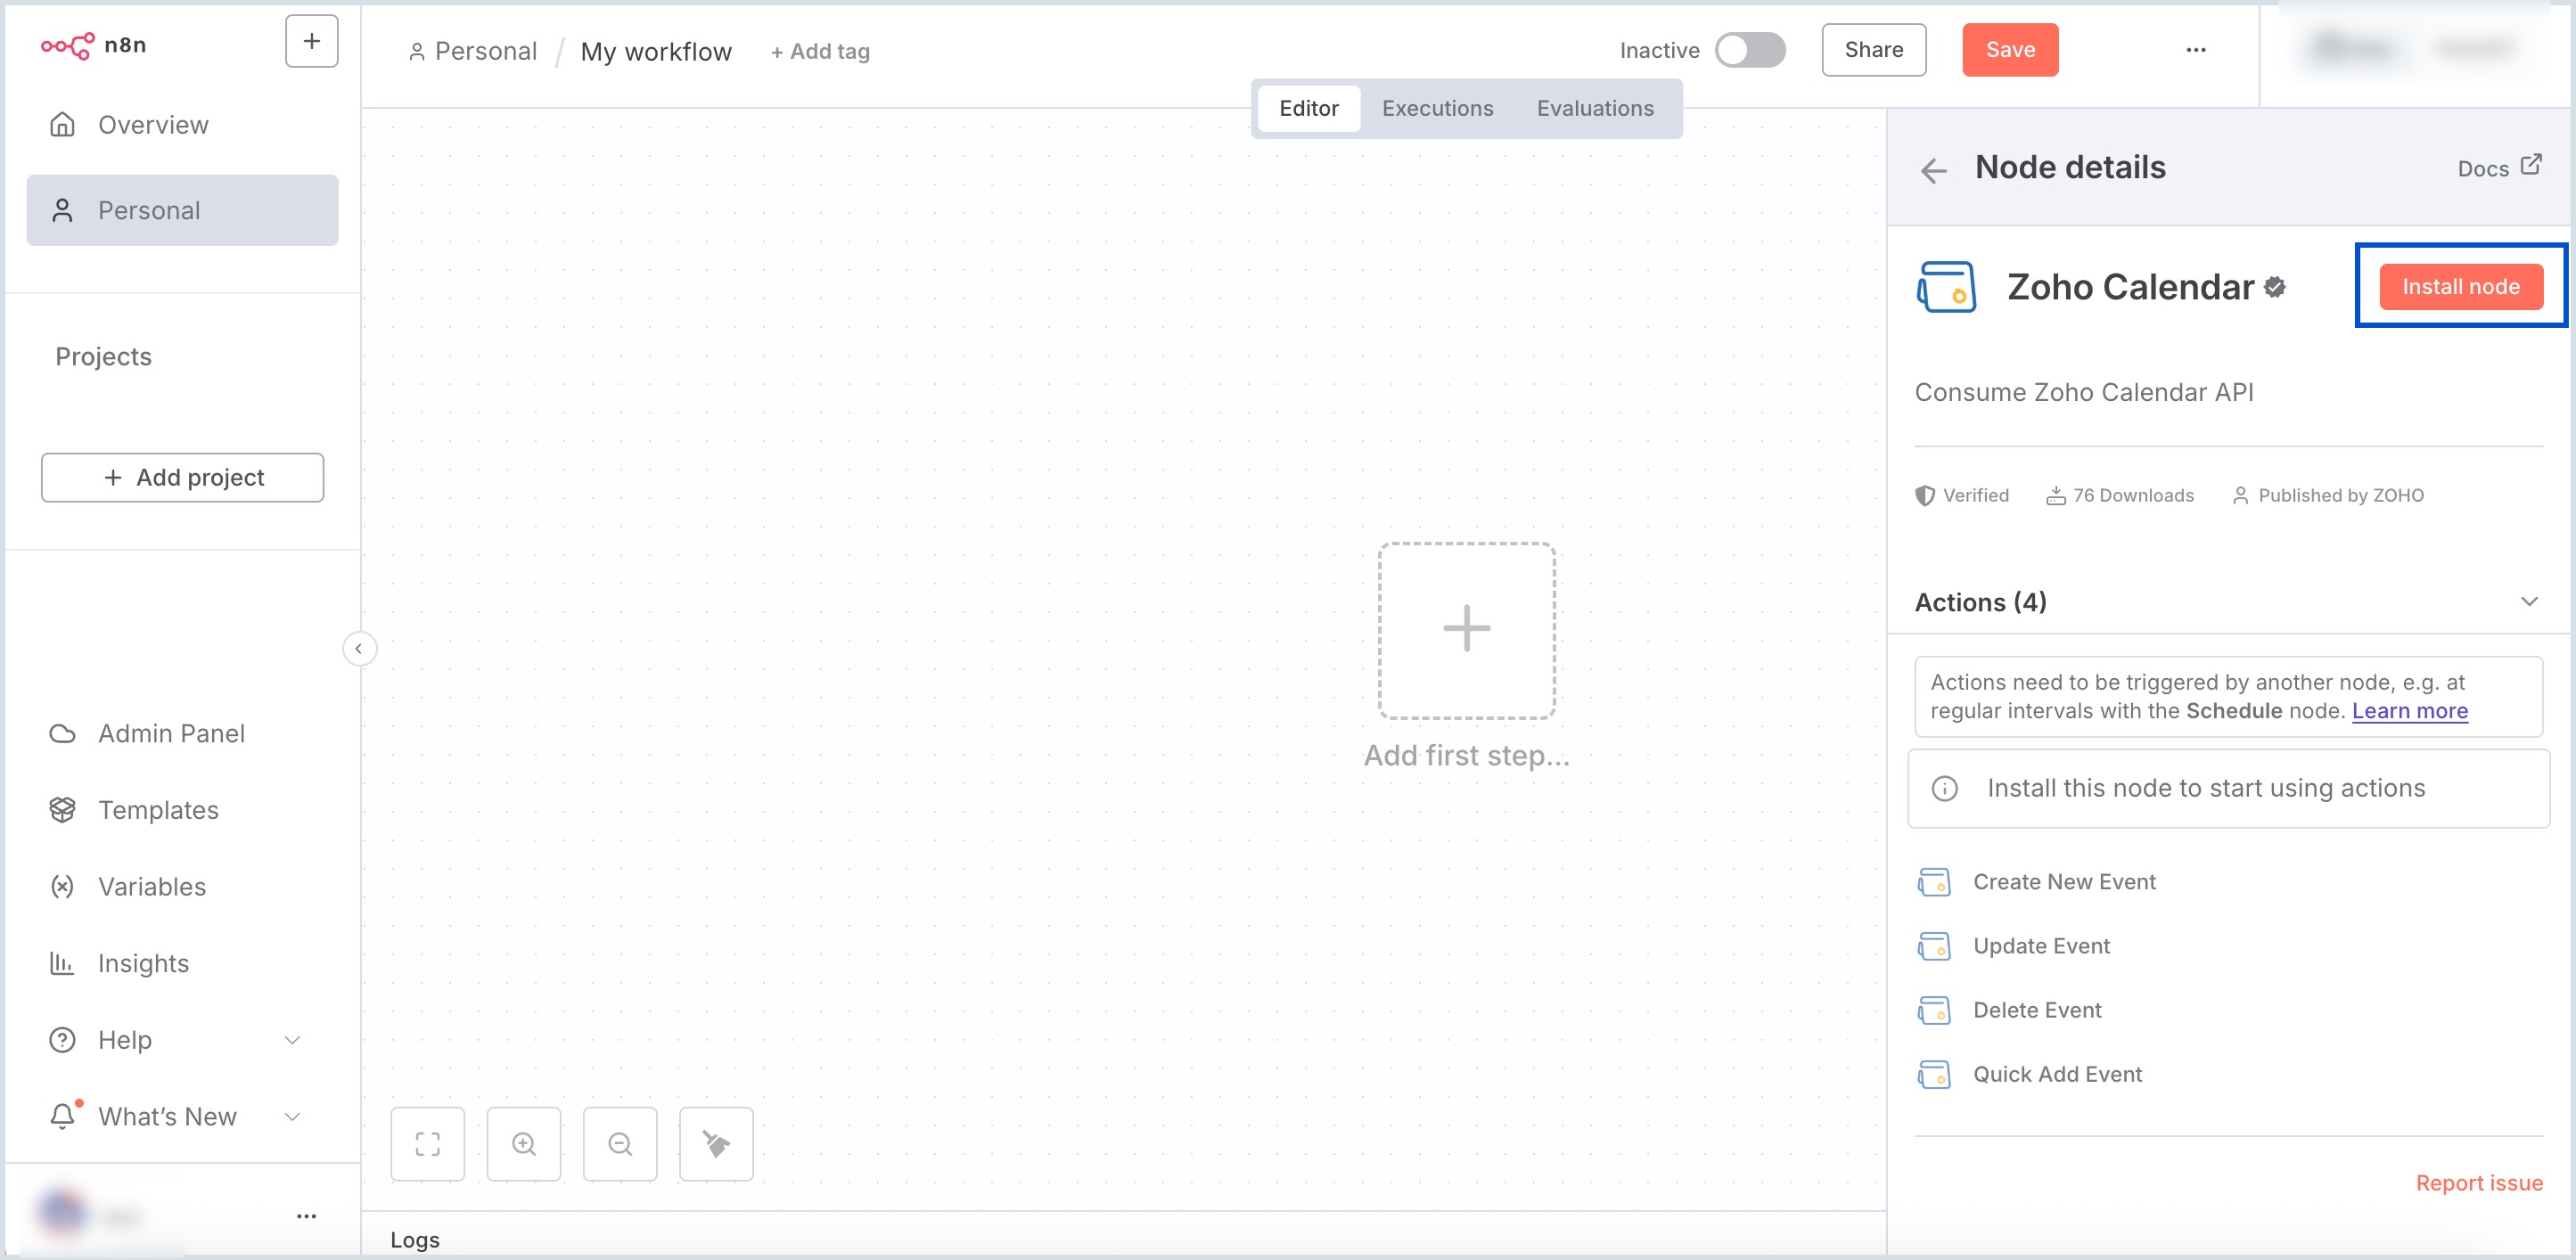
Task: Click the Install node button
Action: pyautogui.click(x=2460, y=287)
